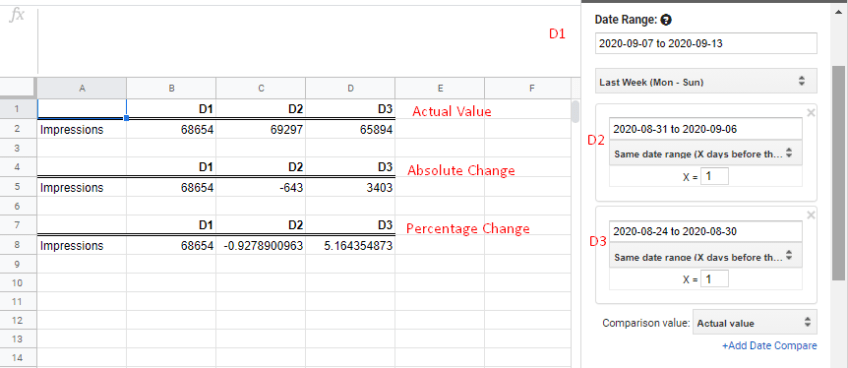This screenshot has width=848, height=368.
Task: Click the cell with value -643
Action: pos(261,188)
